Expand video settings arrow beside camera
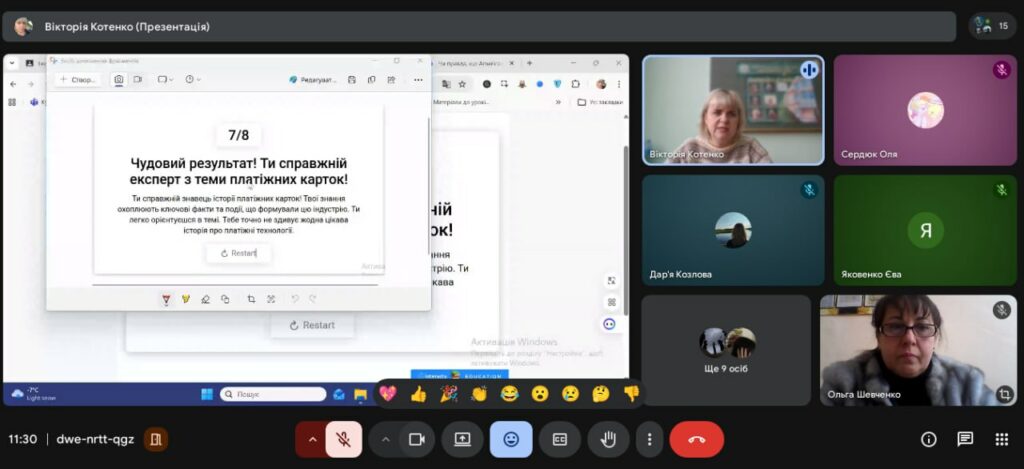1024x469 pixels. point(386,439)
